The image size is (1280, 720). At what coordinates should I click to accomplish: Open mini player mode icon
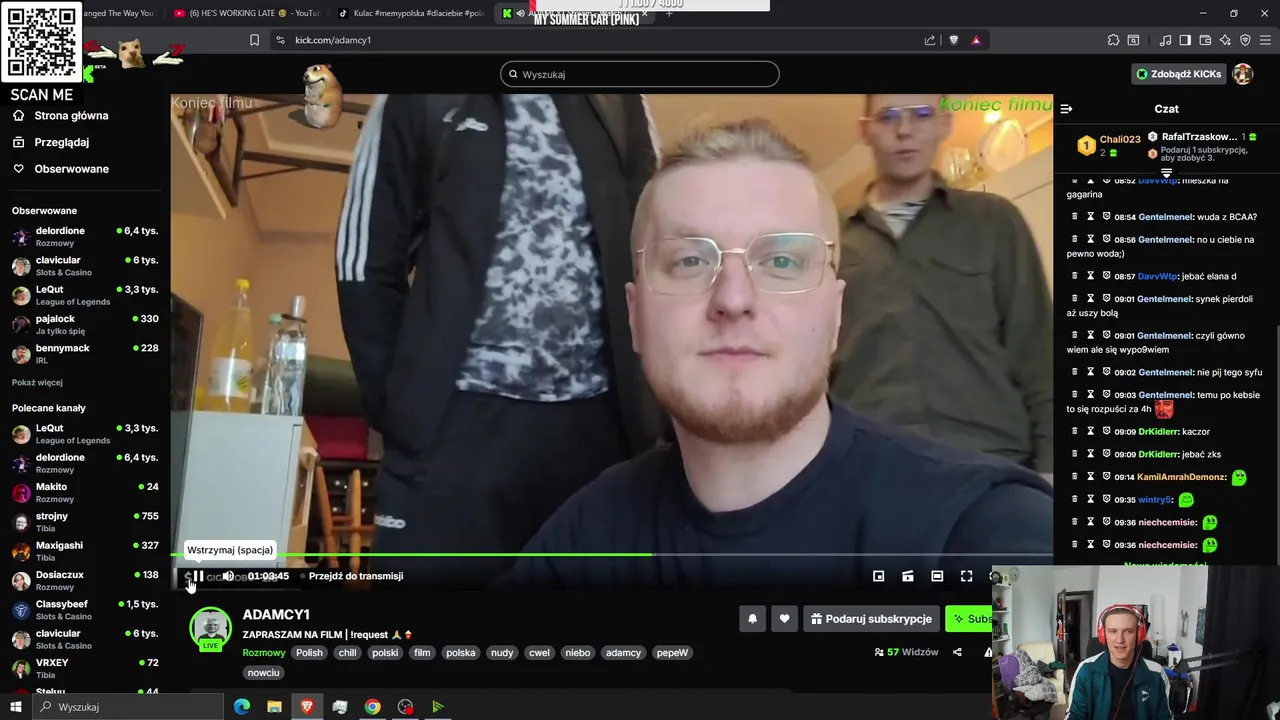pos(878,576)
